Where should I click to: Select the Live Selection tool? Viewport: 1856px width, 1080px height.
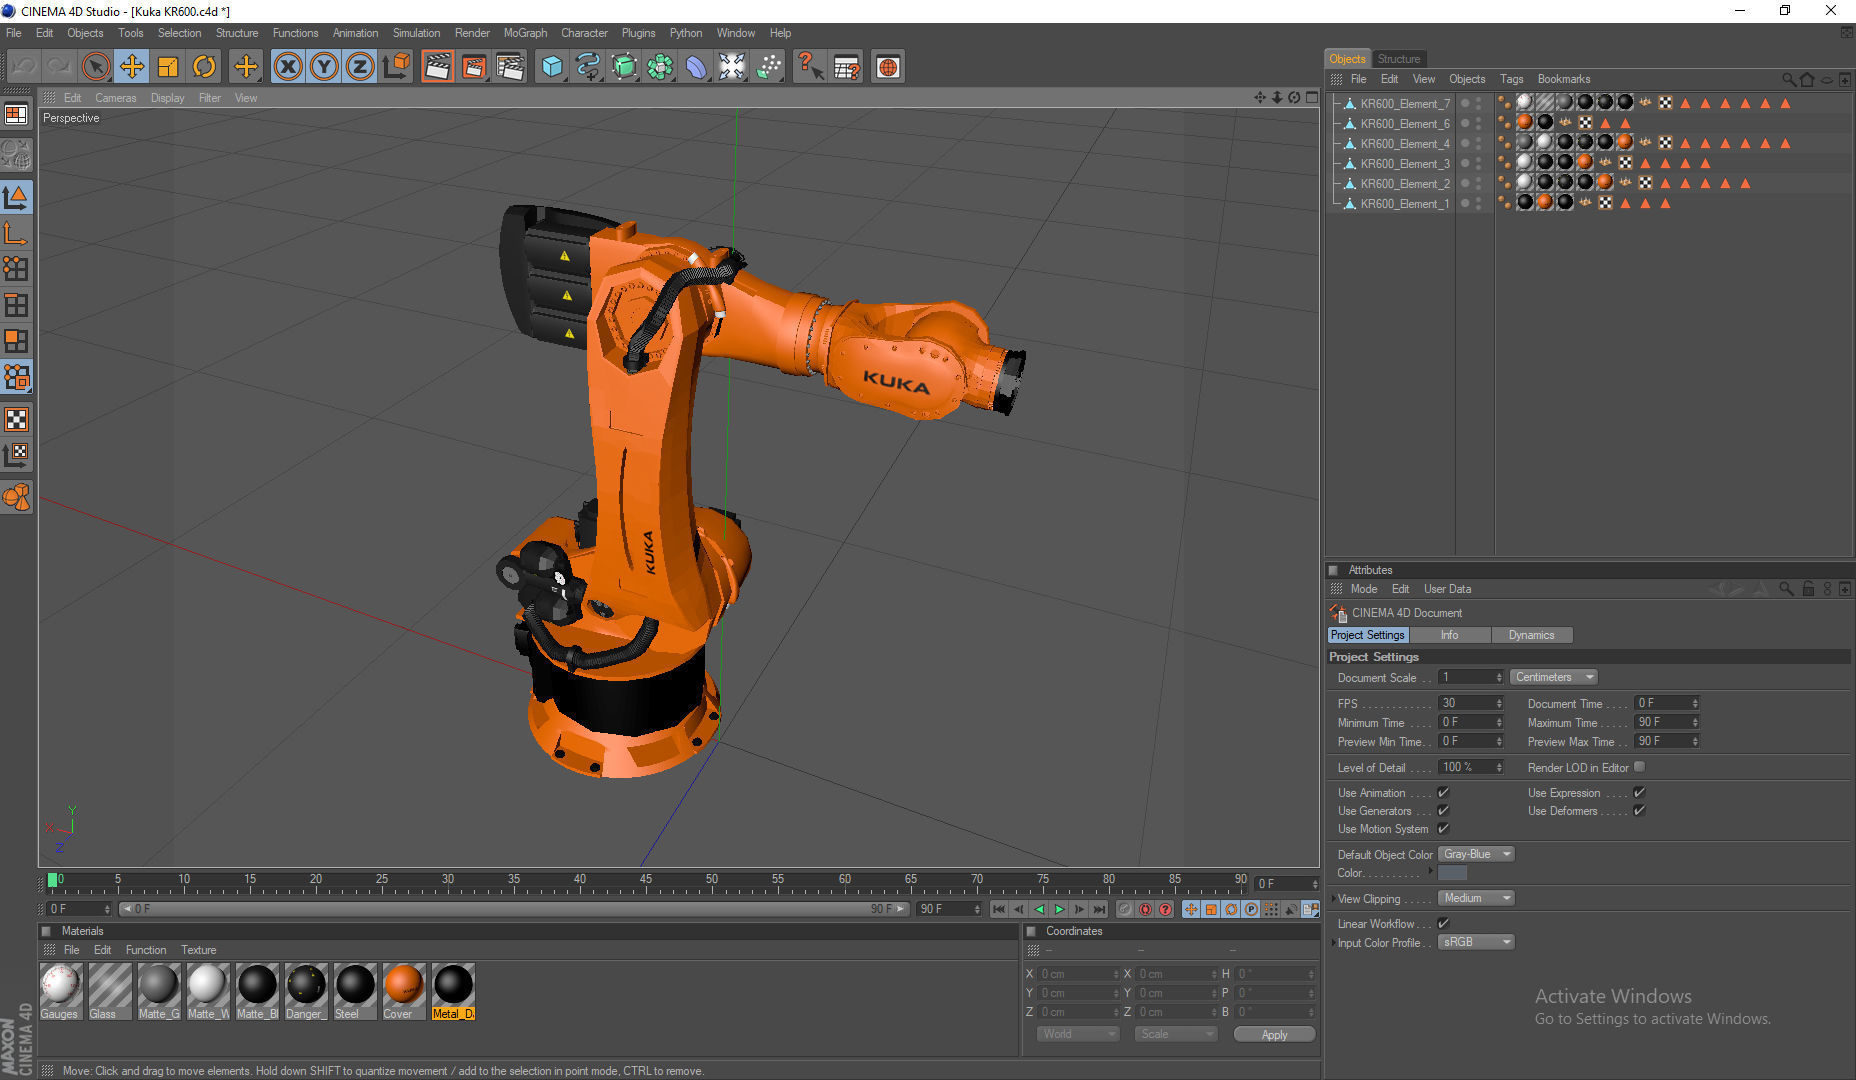click(x=95, y=67)
